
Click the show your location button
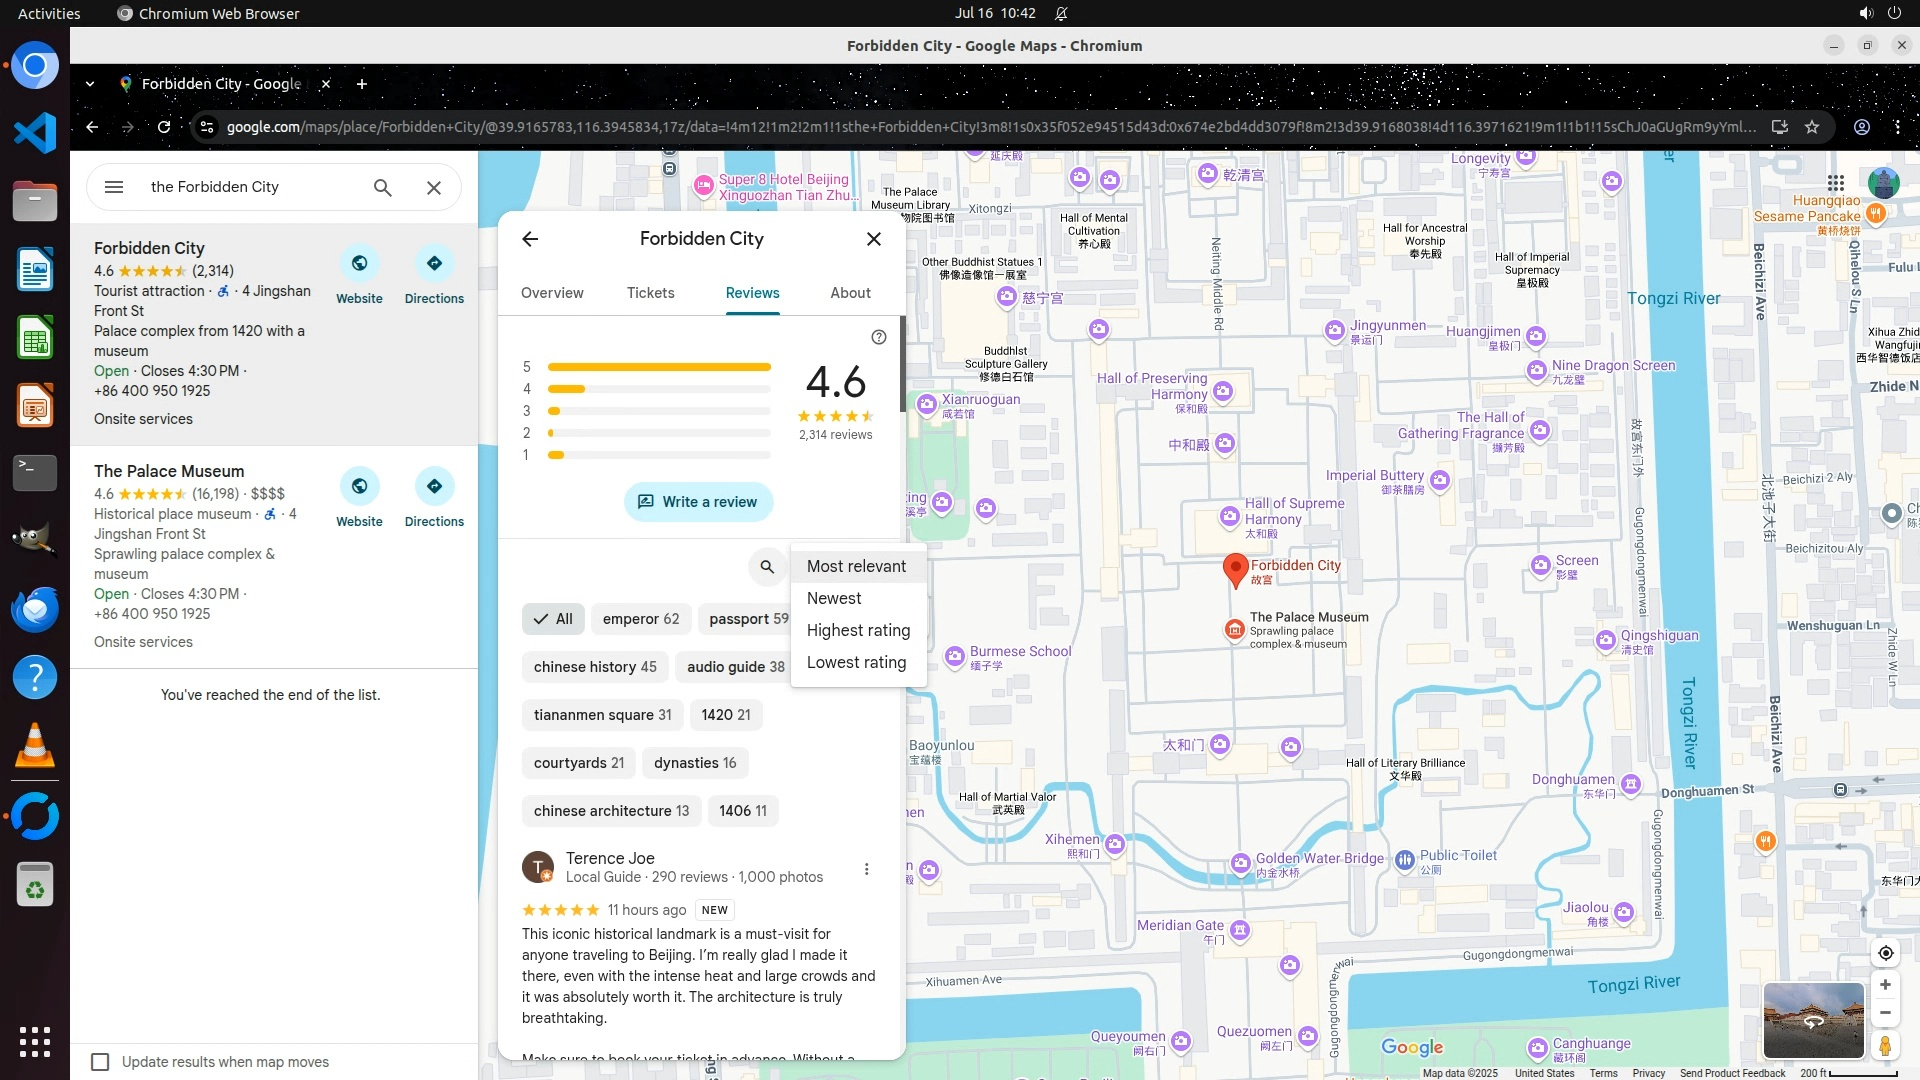pos(1885,953)
